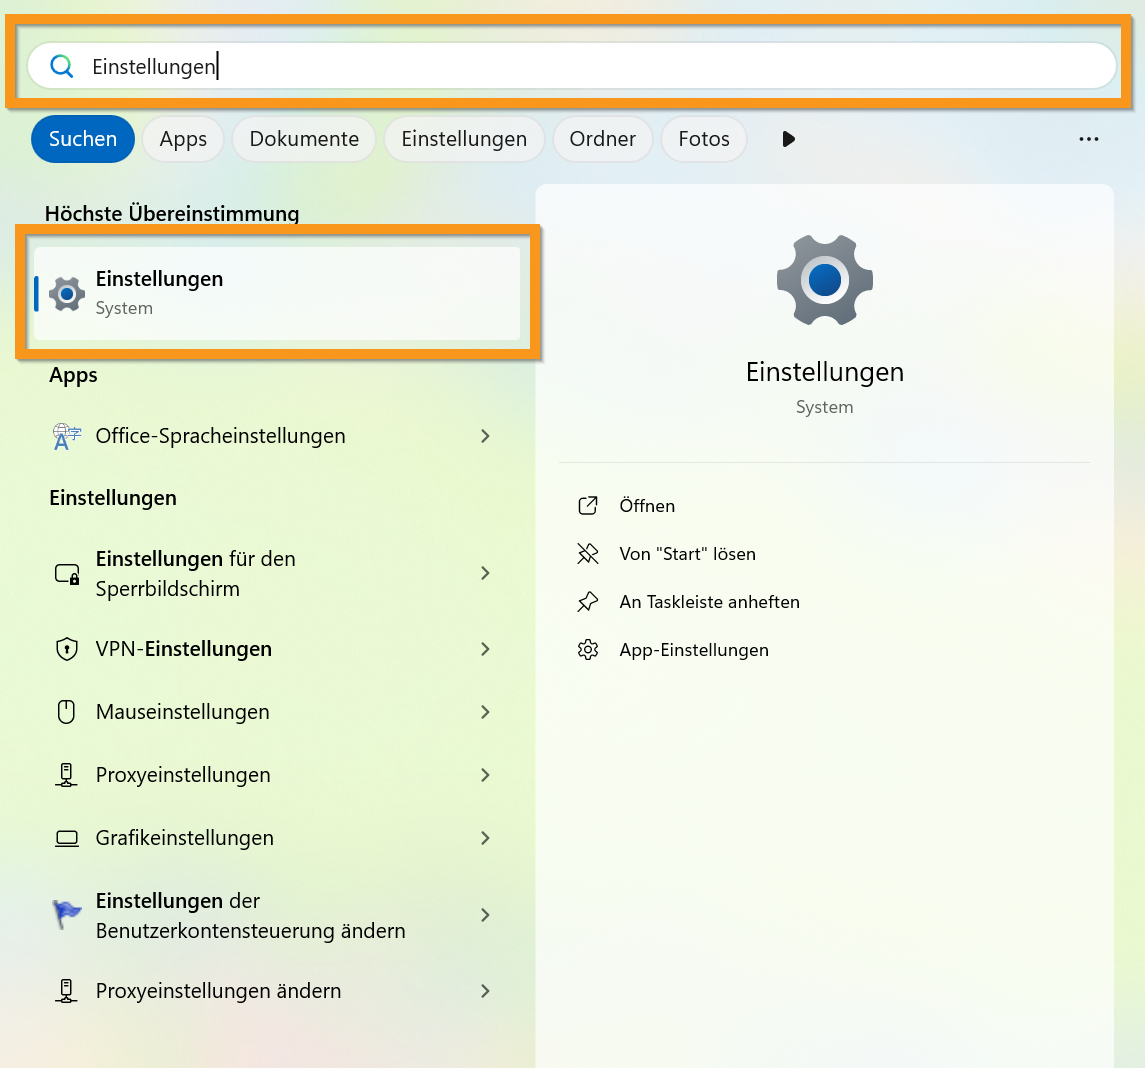Click the VPN-Einstellungen shield icon
1145x1068 pixels.
[x=66, y=649]
